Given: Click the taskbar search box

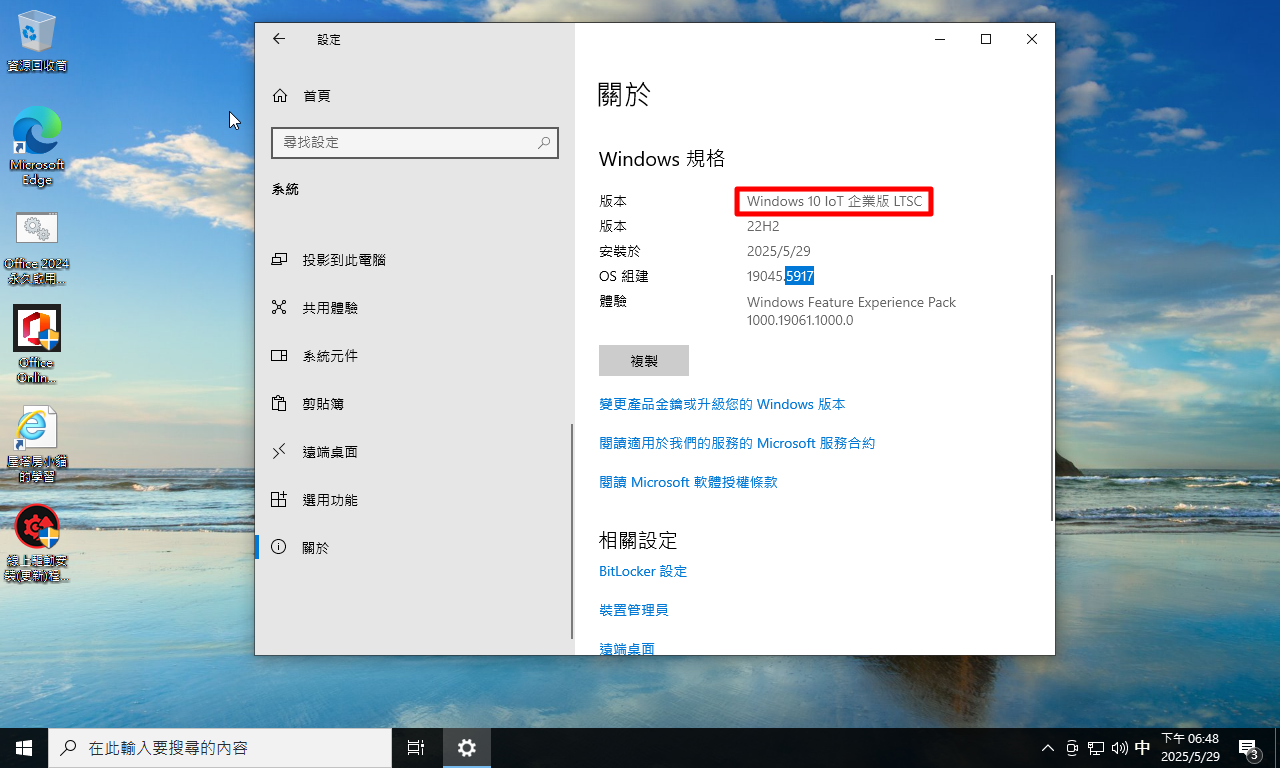Looking at the screenshot, I should point(220,748).
